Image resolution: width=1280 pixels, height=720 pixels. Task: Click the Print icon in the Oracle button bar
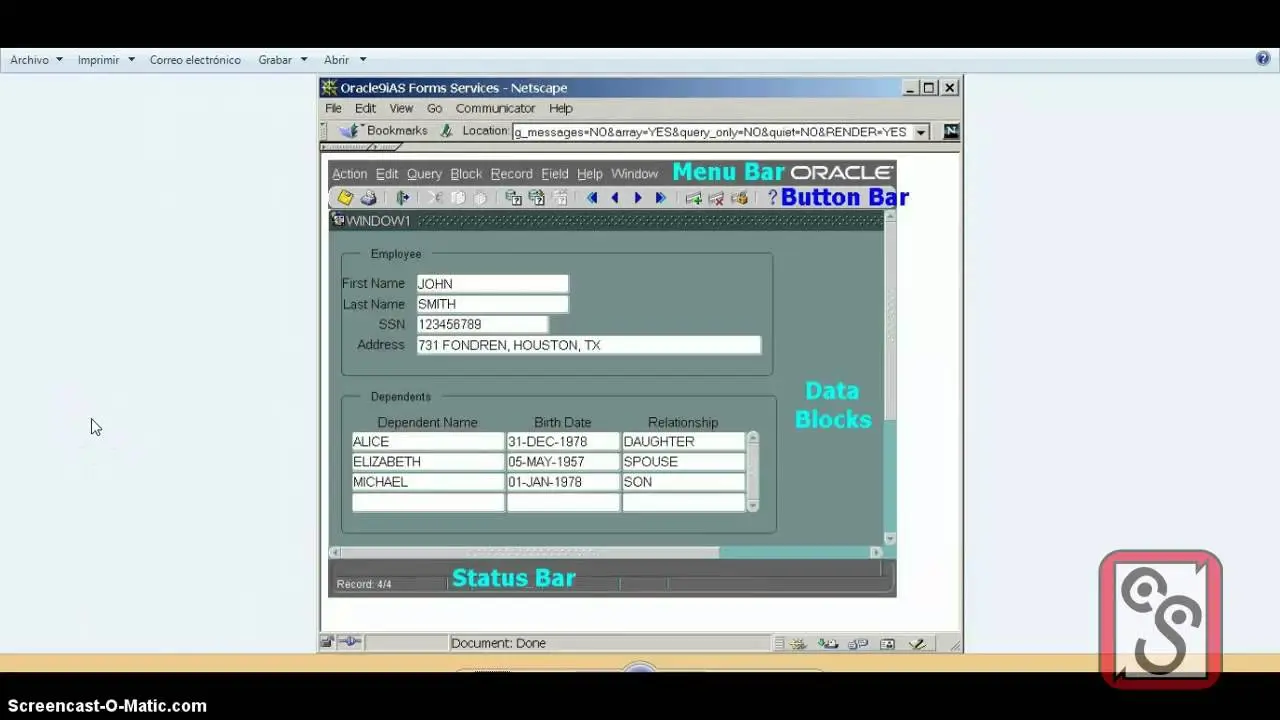(x=368, y=198)
